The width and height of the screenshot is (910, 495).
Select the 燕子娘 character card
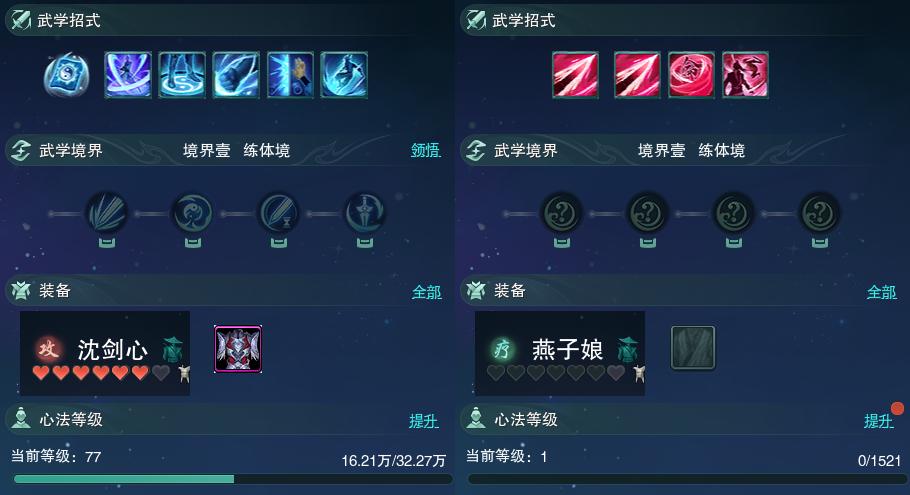[x=560, y=353]
